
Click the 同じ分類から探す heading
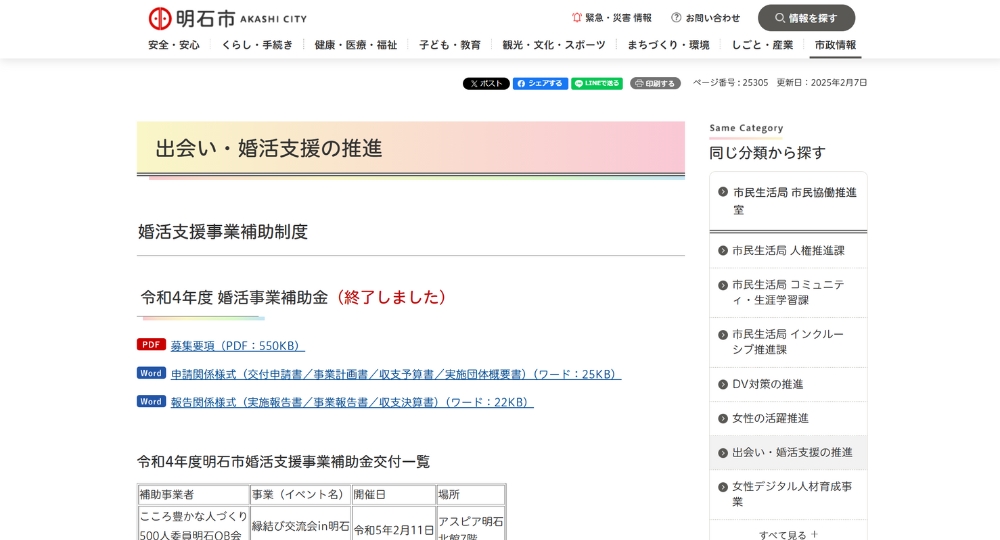pos(767,153)
